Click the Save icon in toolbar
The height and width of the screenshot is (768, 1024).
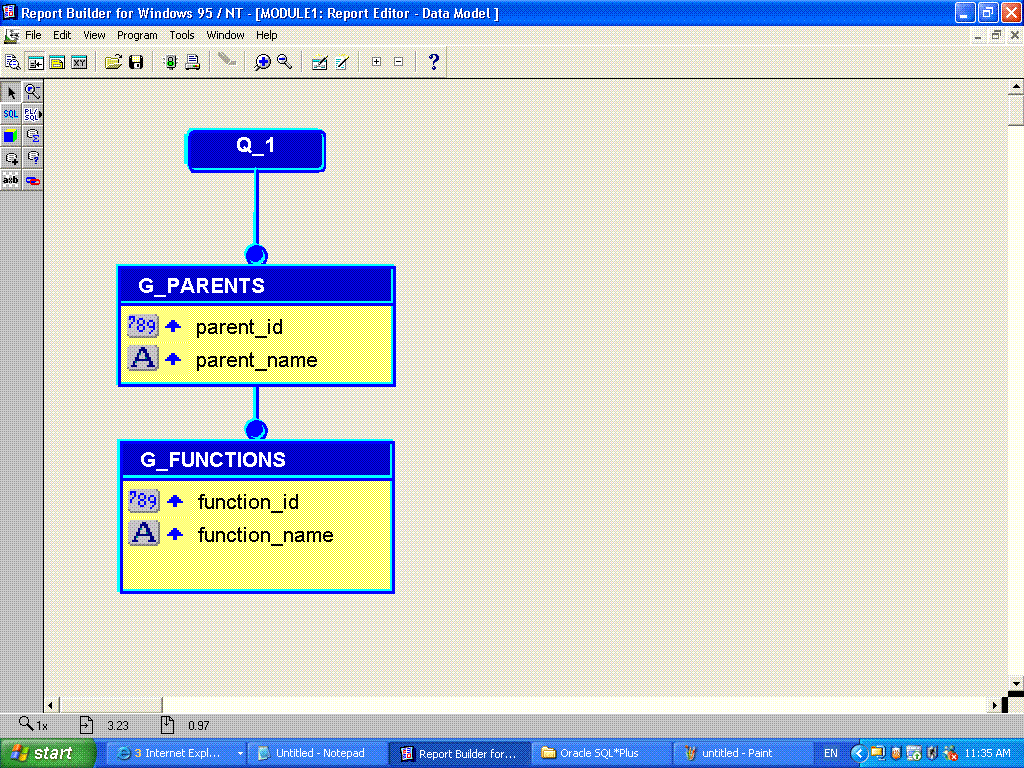(x=136, y=62)
